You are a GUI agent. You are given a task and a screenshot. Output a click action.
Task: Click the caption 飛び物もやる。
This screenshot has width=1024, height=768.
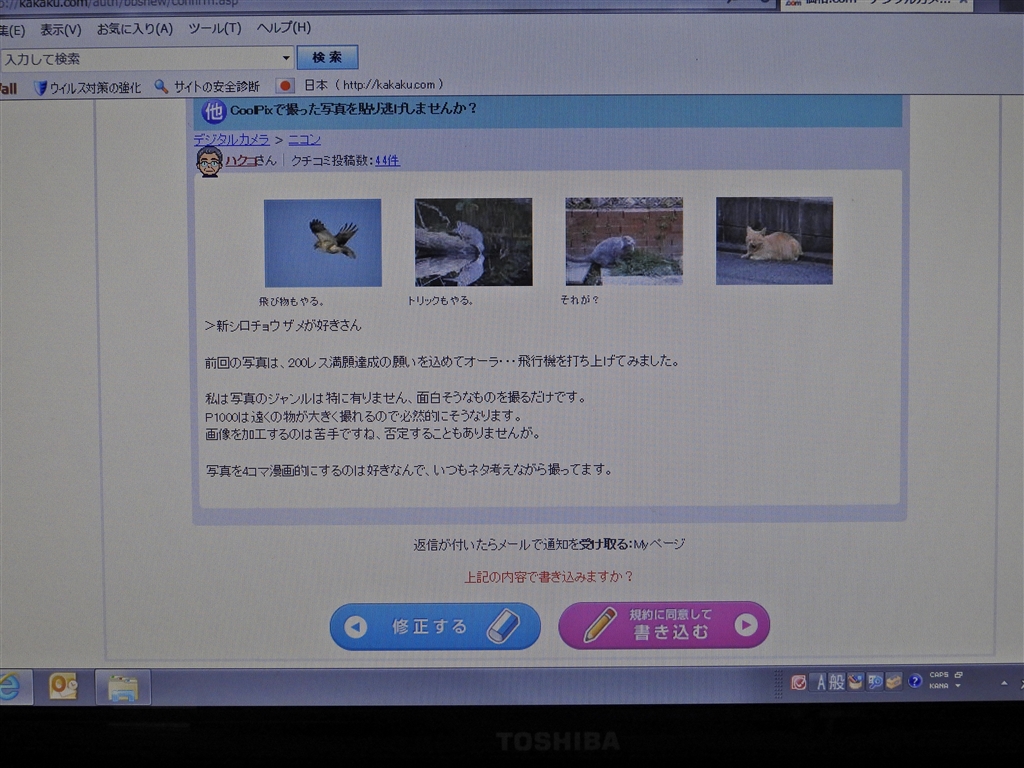point(291,301)
